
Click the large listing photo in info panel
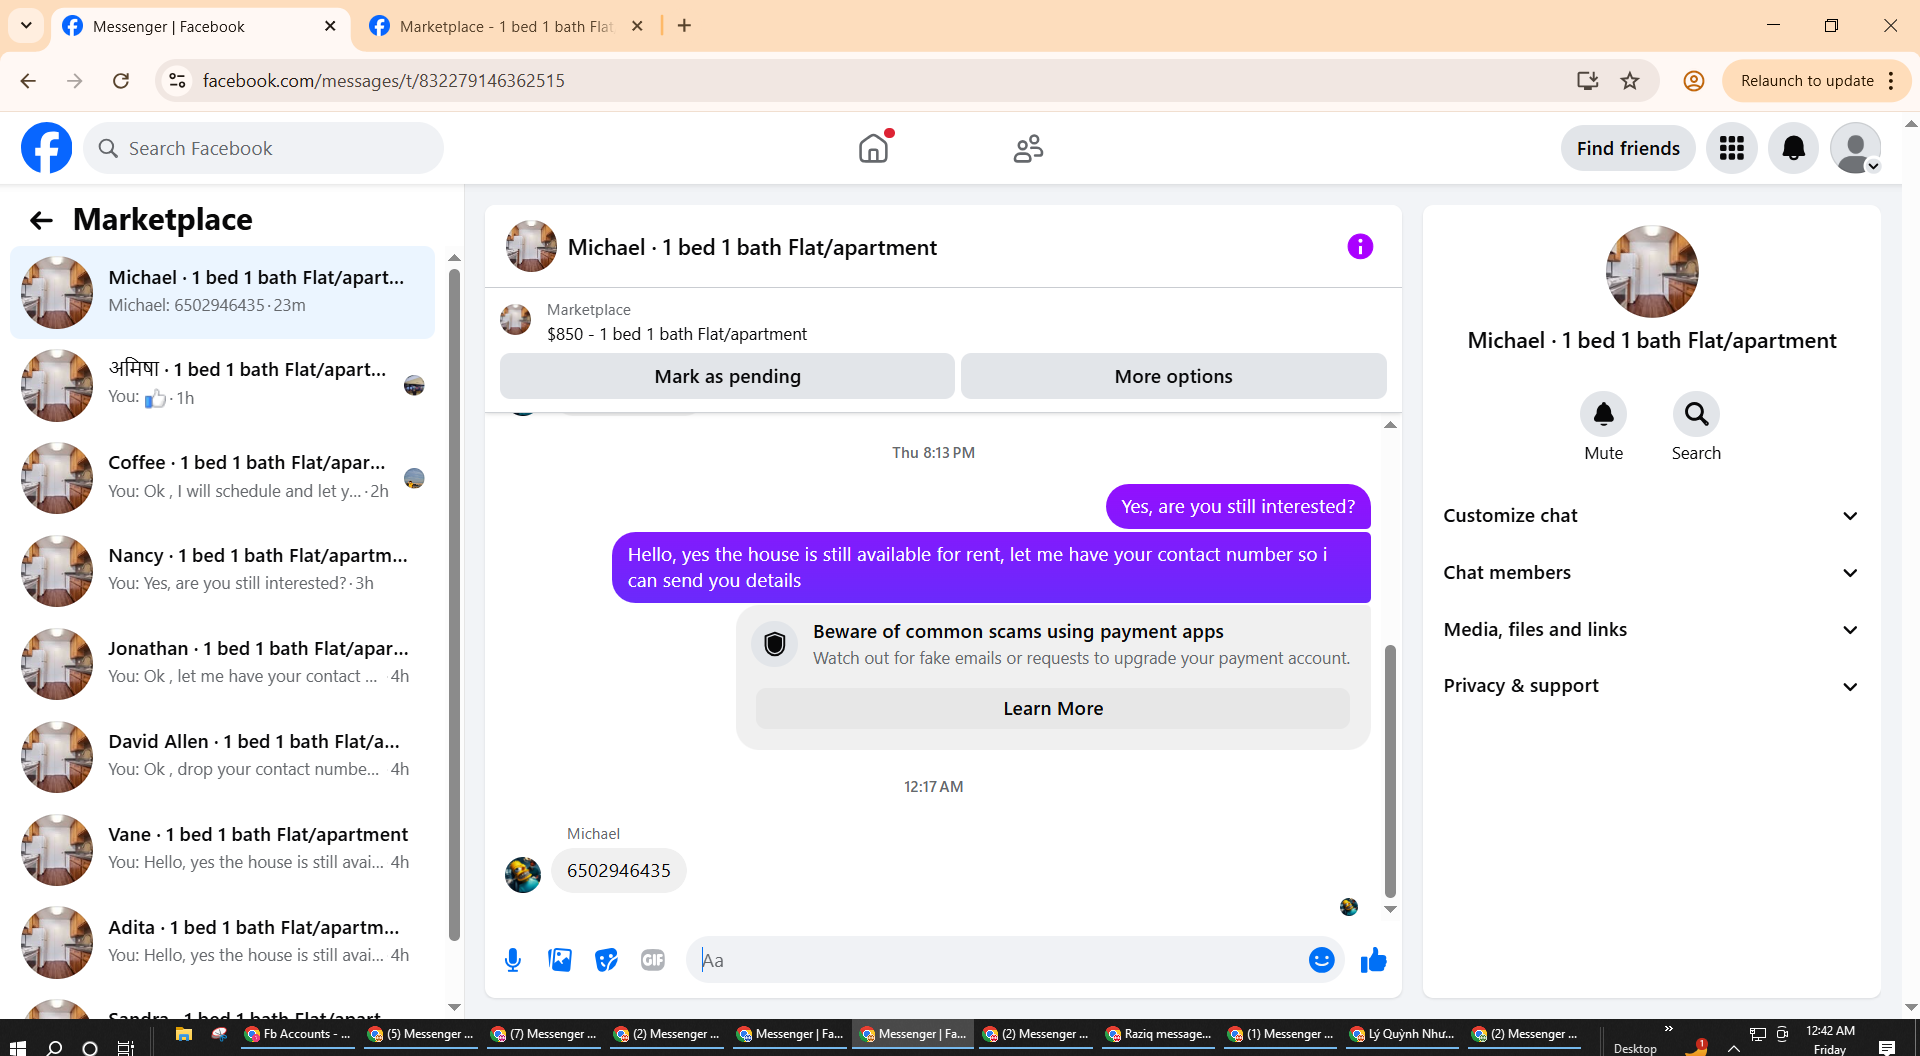1652,272
